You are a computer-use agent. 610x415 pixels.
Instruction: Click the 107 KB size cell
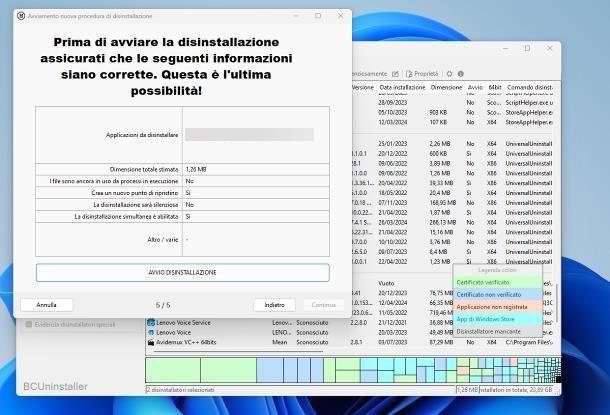coord(438,122)
